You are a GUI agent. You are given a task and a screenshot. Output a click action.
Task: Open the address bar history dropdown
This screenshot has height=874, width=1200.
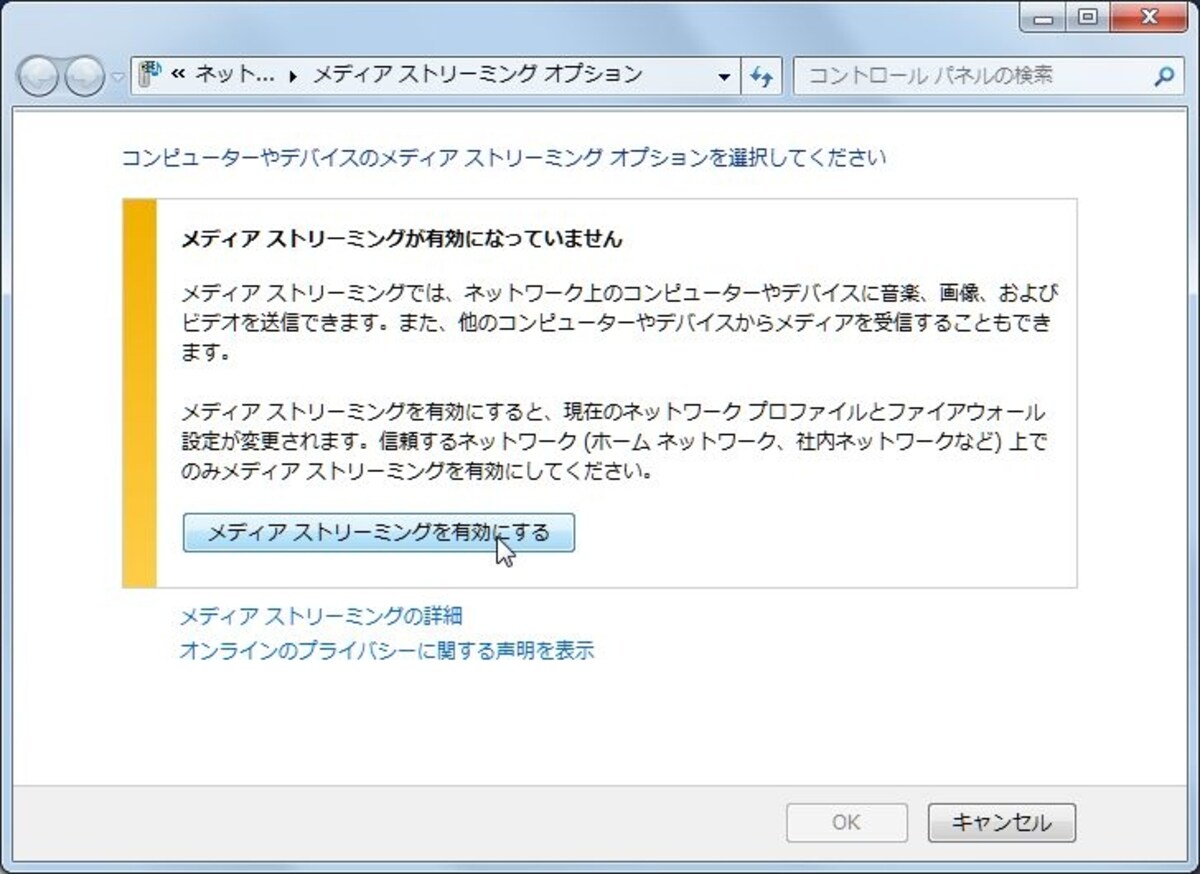click(x=724, y=77)
